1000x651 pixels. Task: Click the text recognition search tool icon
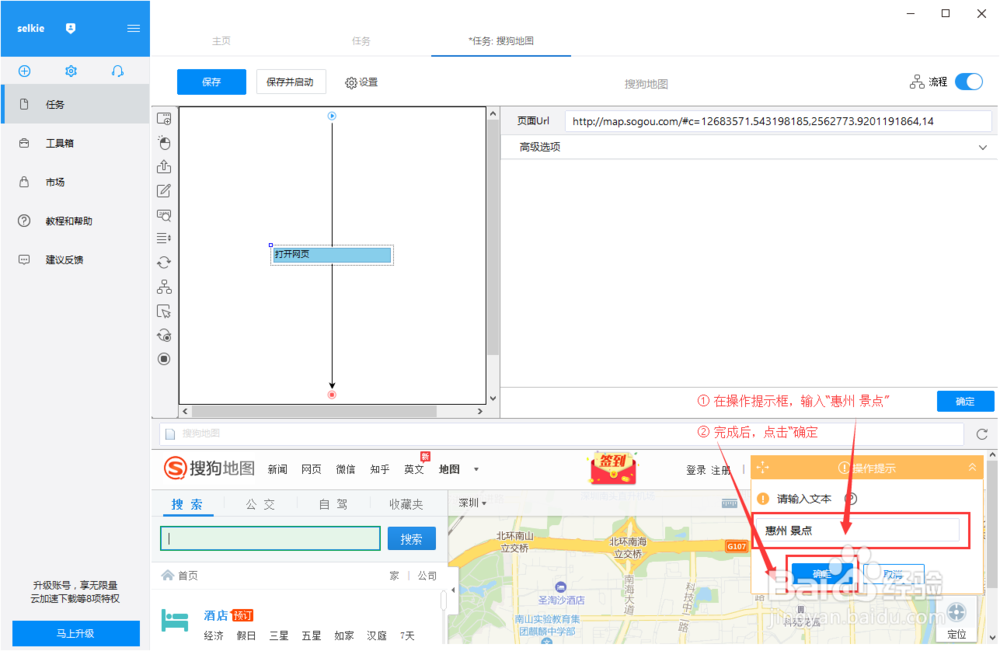164,214
